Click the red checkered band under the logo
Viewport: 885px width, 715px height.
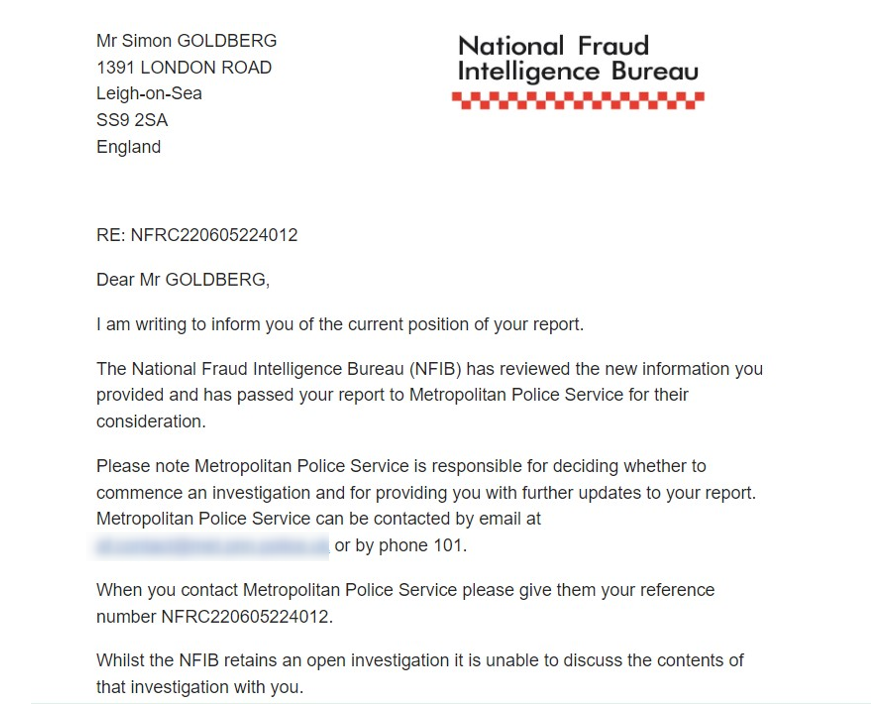(x=577, y=100)
